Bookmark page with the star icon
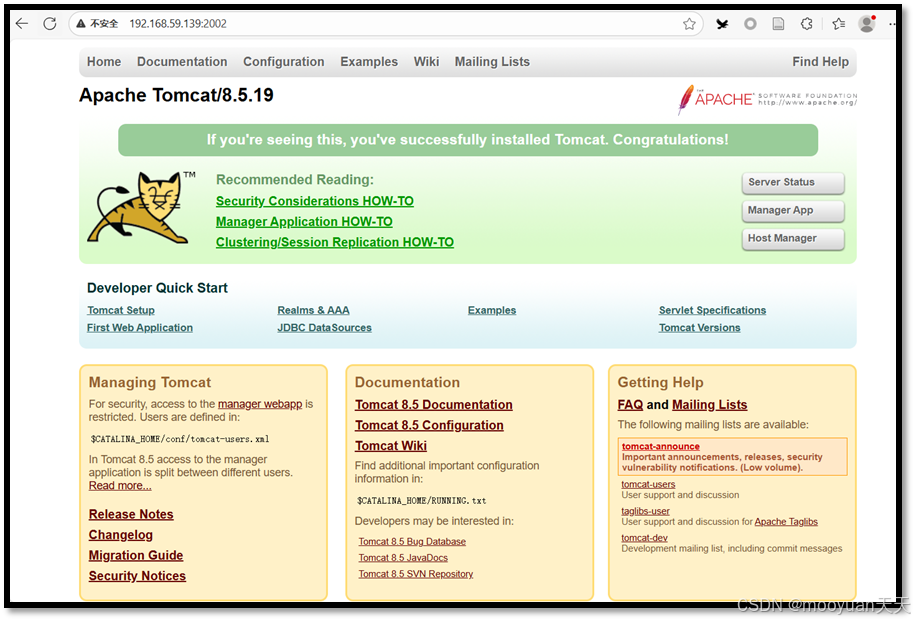The image size is (915, 621). coord(689,24)
